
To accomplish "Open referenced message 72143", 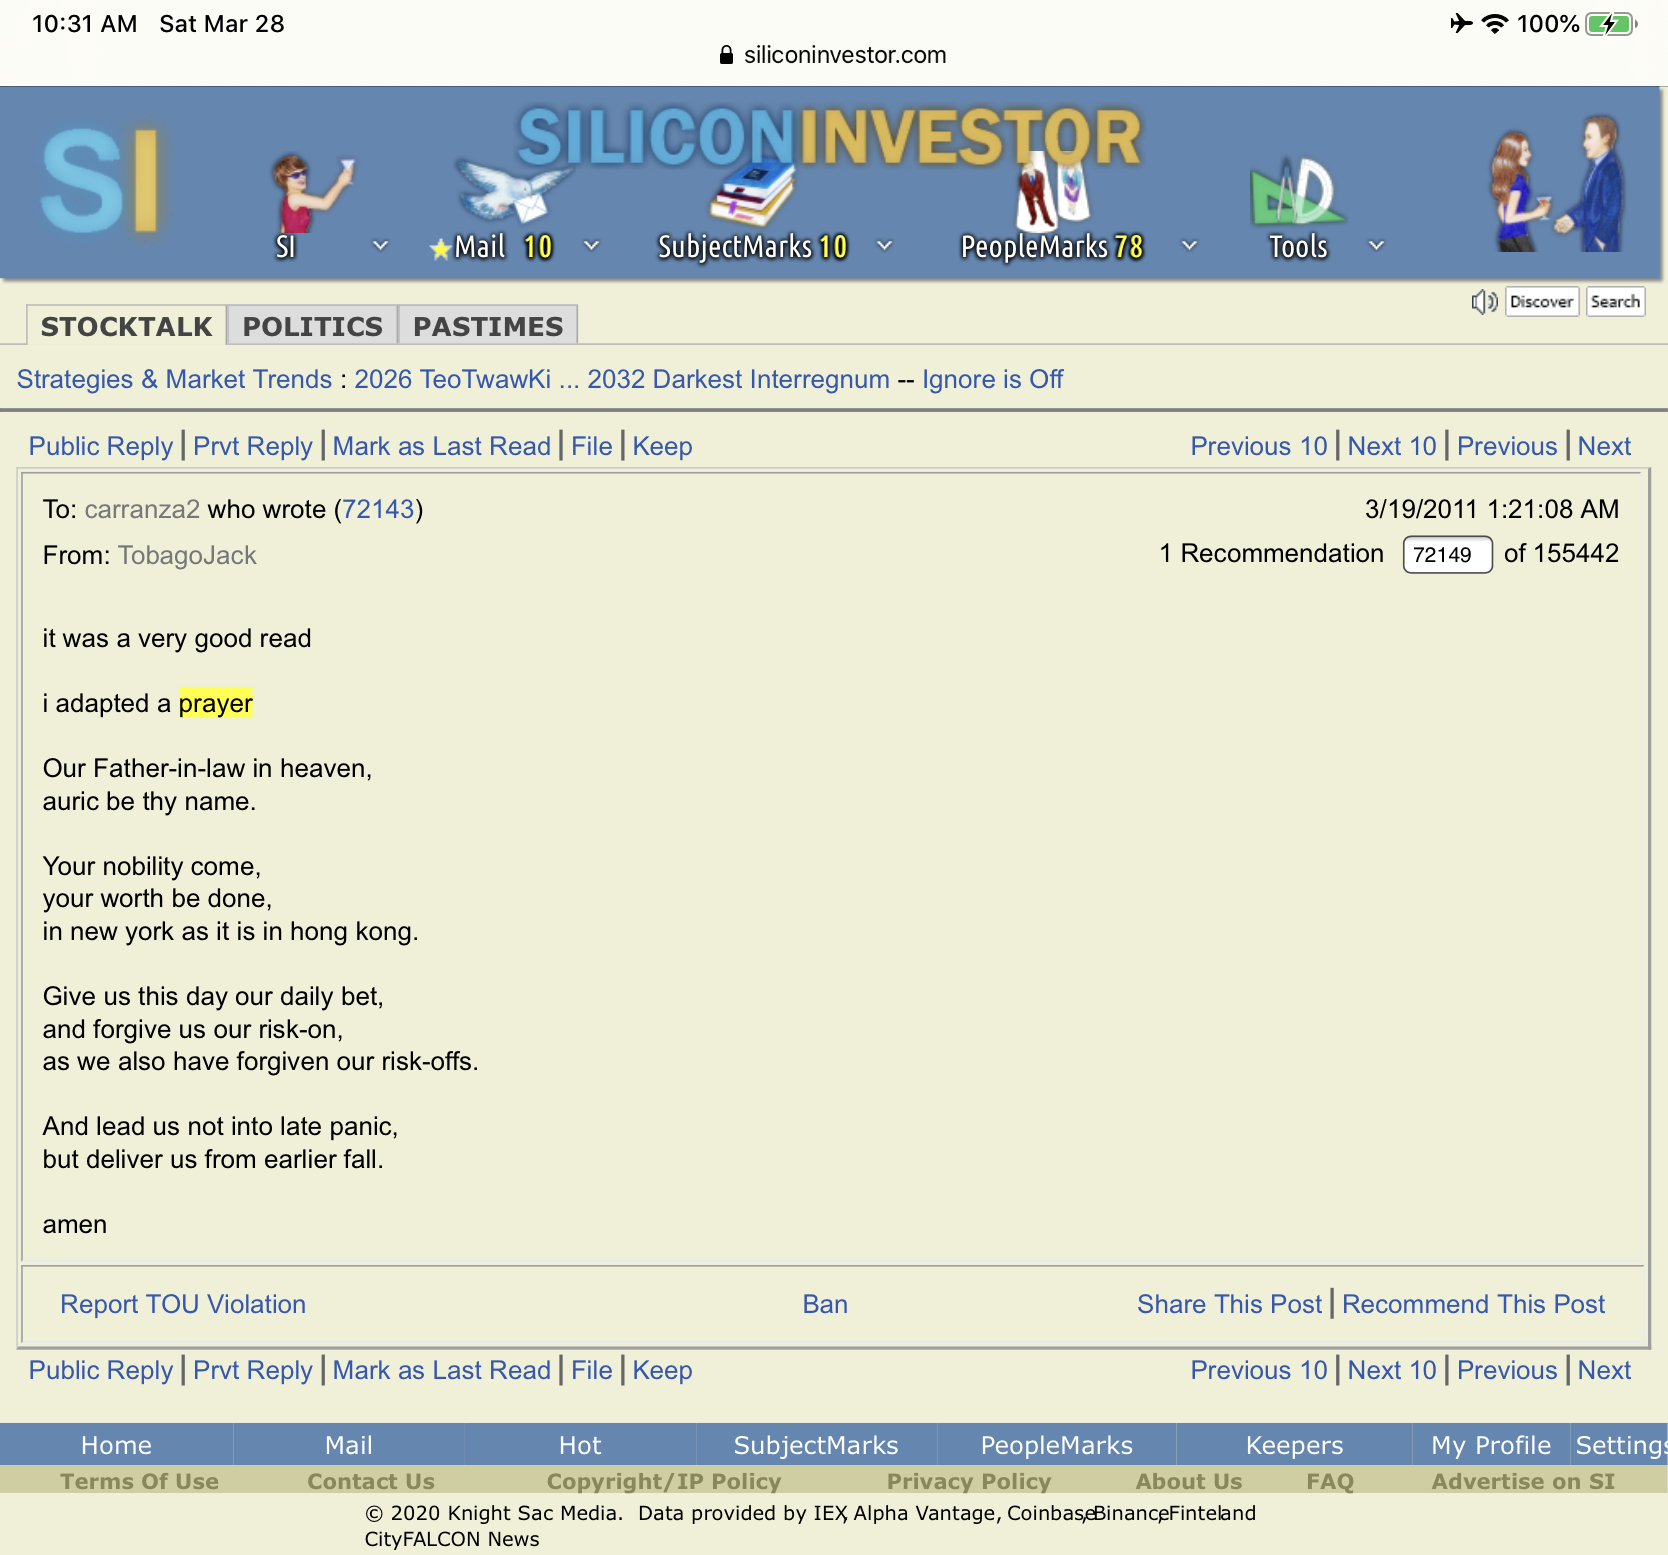I will 378,509.
